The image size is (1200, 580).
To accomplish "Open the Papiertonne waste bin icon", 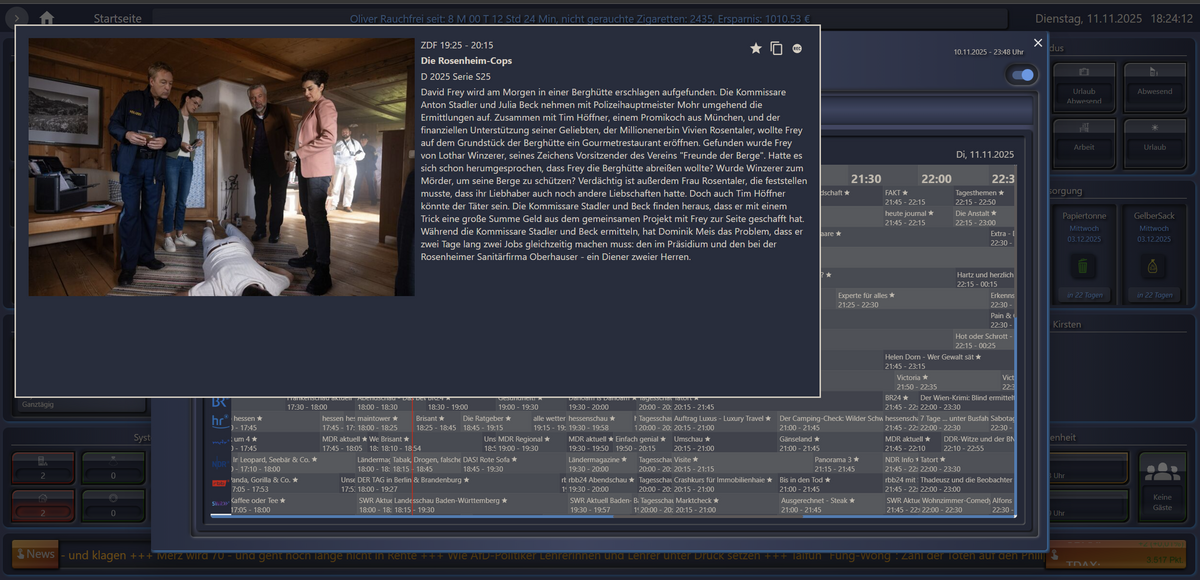I will [1083, 267].
